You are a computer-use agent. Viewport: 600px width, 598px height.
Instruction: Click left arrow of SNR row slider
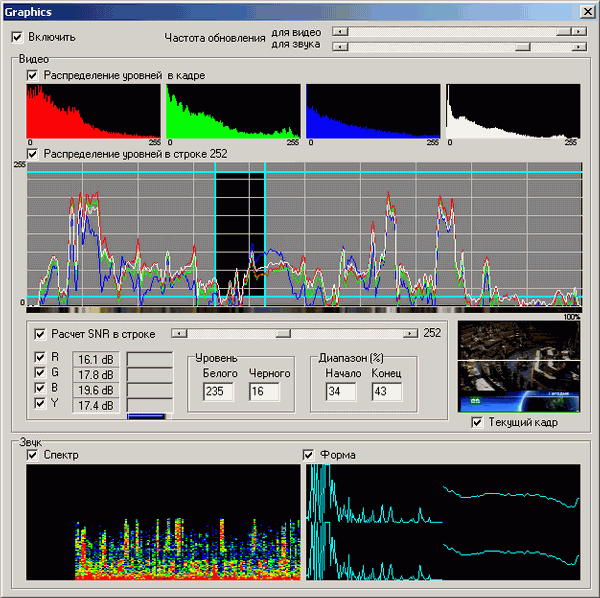177,333
